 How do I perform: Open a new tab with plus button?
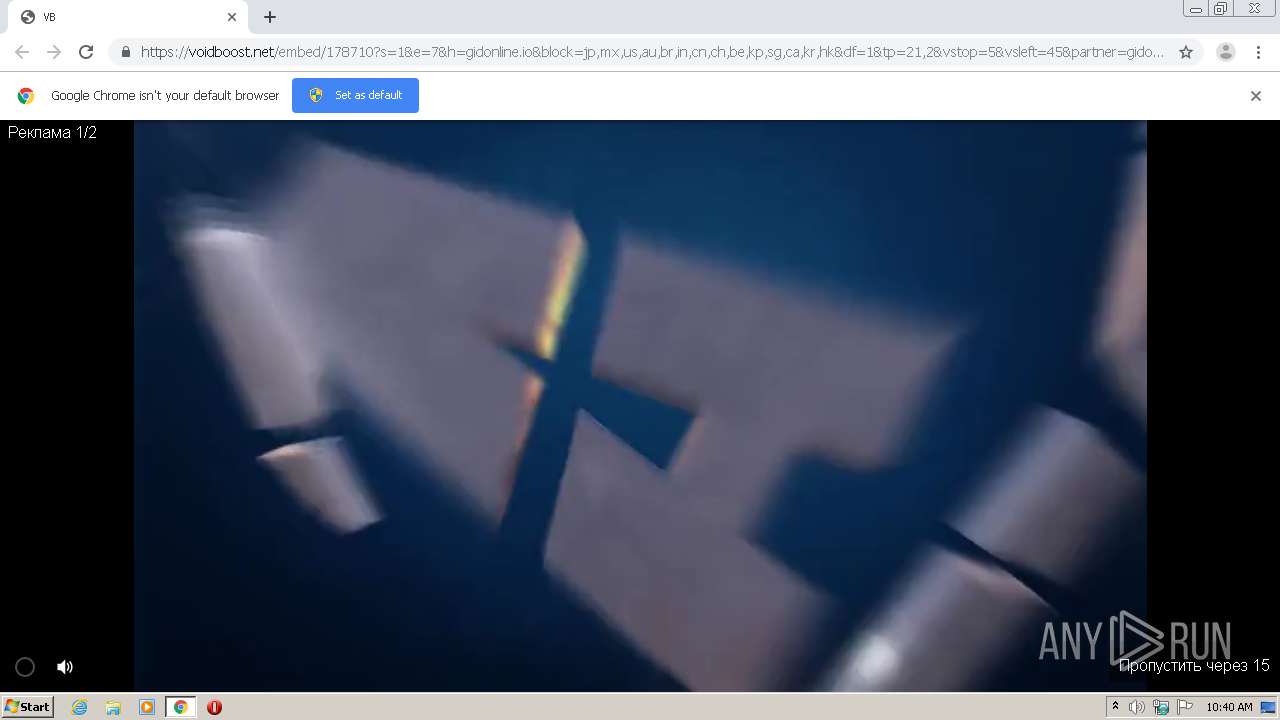pyautogui.click(x=270, y=17)
